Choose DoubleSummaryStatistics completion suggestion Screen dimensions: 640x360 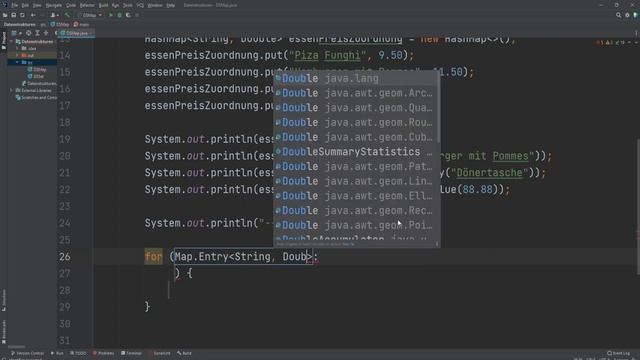point(355,152)
